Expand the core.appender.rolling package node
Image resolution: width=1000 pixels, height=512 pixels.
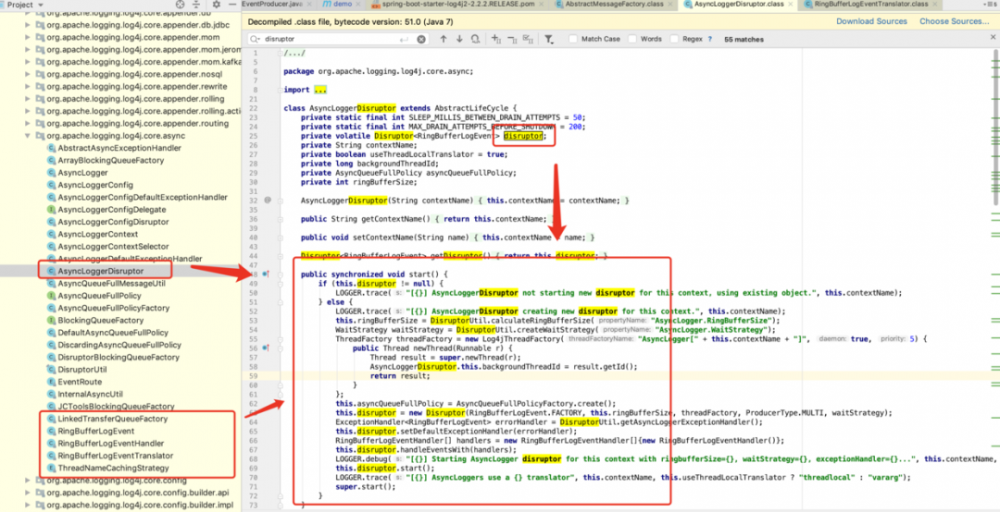(x=26, y=98)
